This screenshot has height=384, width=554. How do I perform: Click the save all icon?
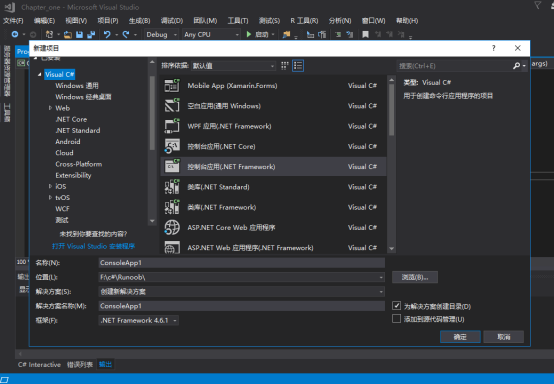[91, 34]
